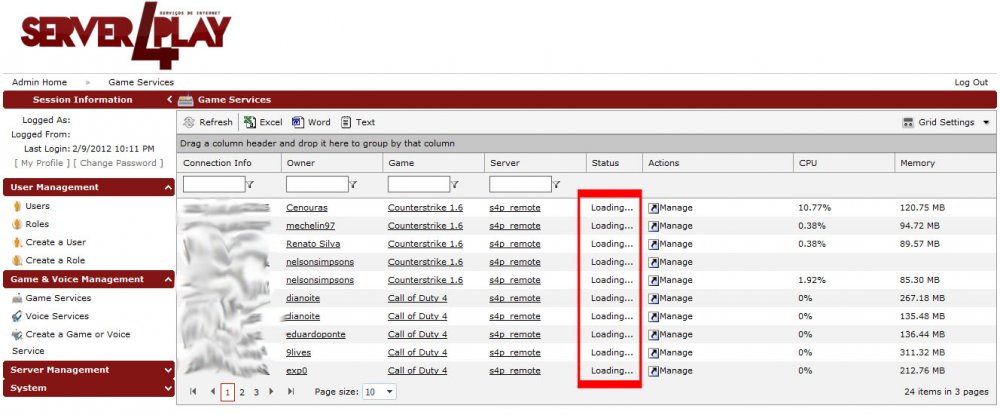1000x415 pixels.
Task: Expand the Server Management section
Action: click(x=167, y=370)
